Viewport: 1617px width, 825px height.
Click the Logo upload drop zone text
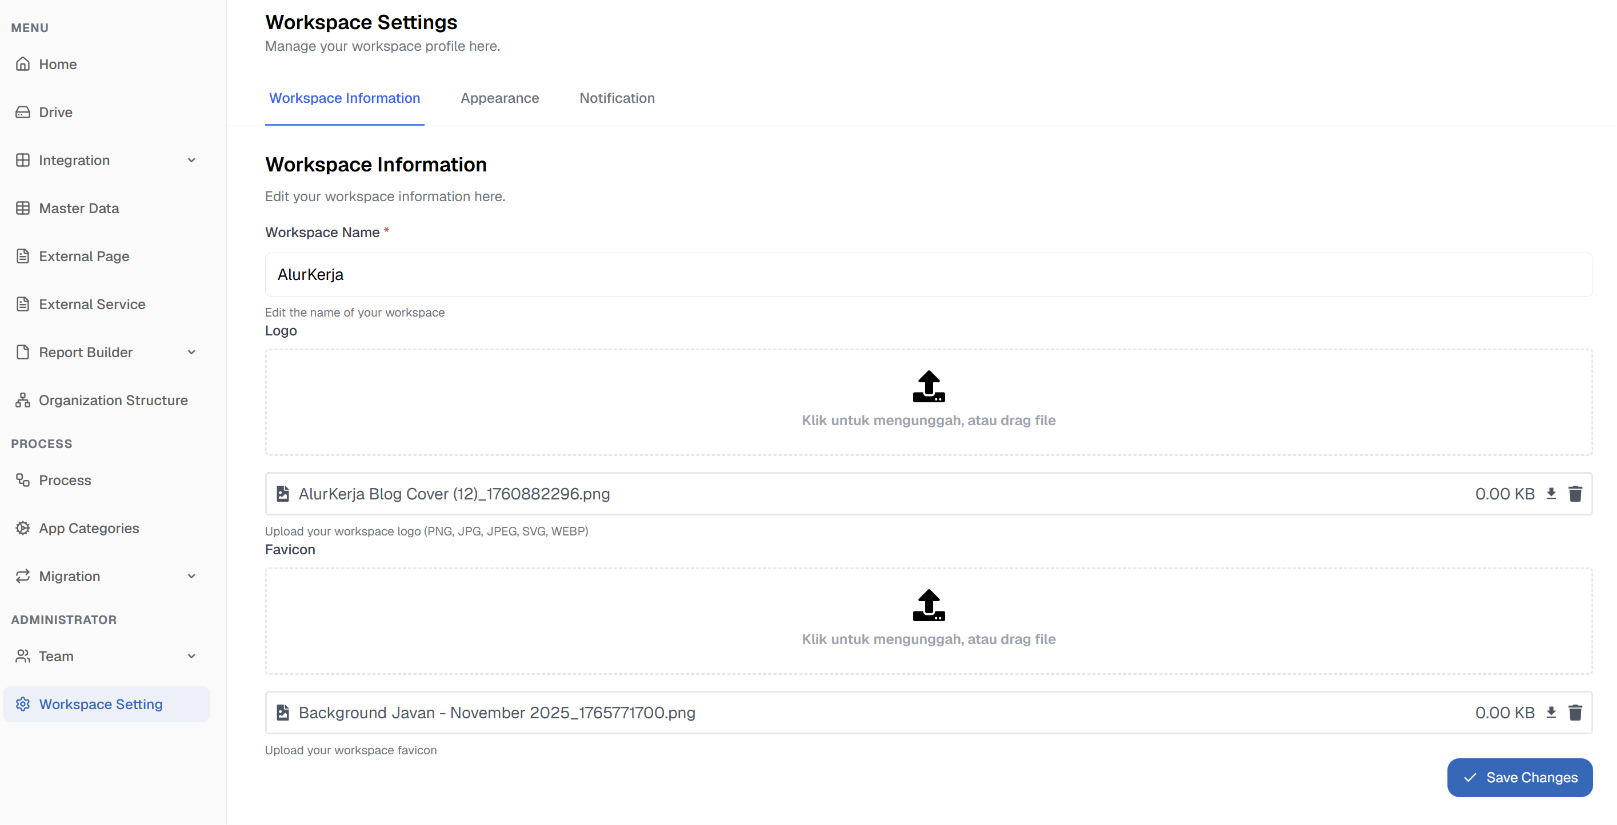coord(929,421)
